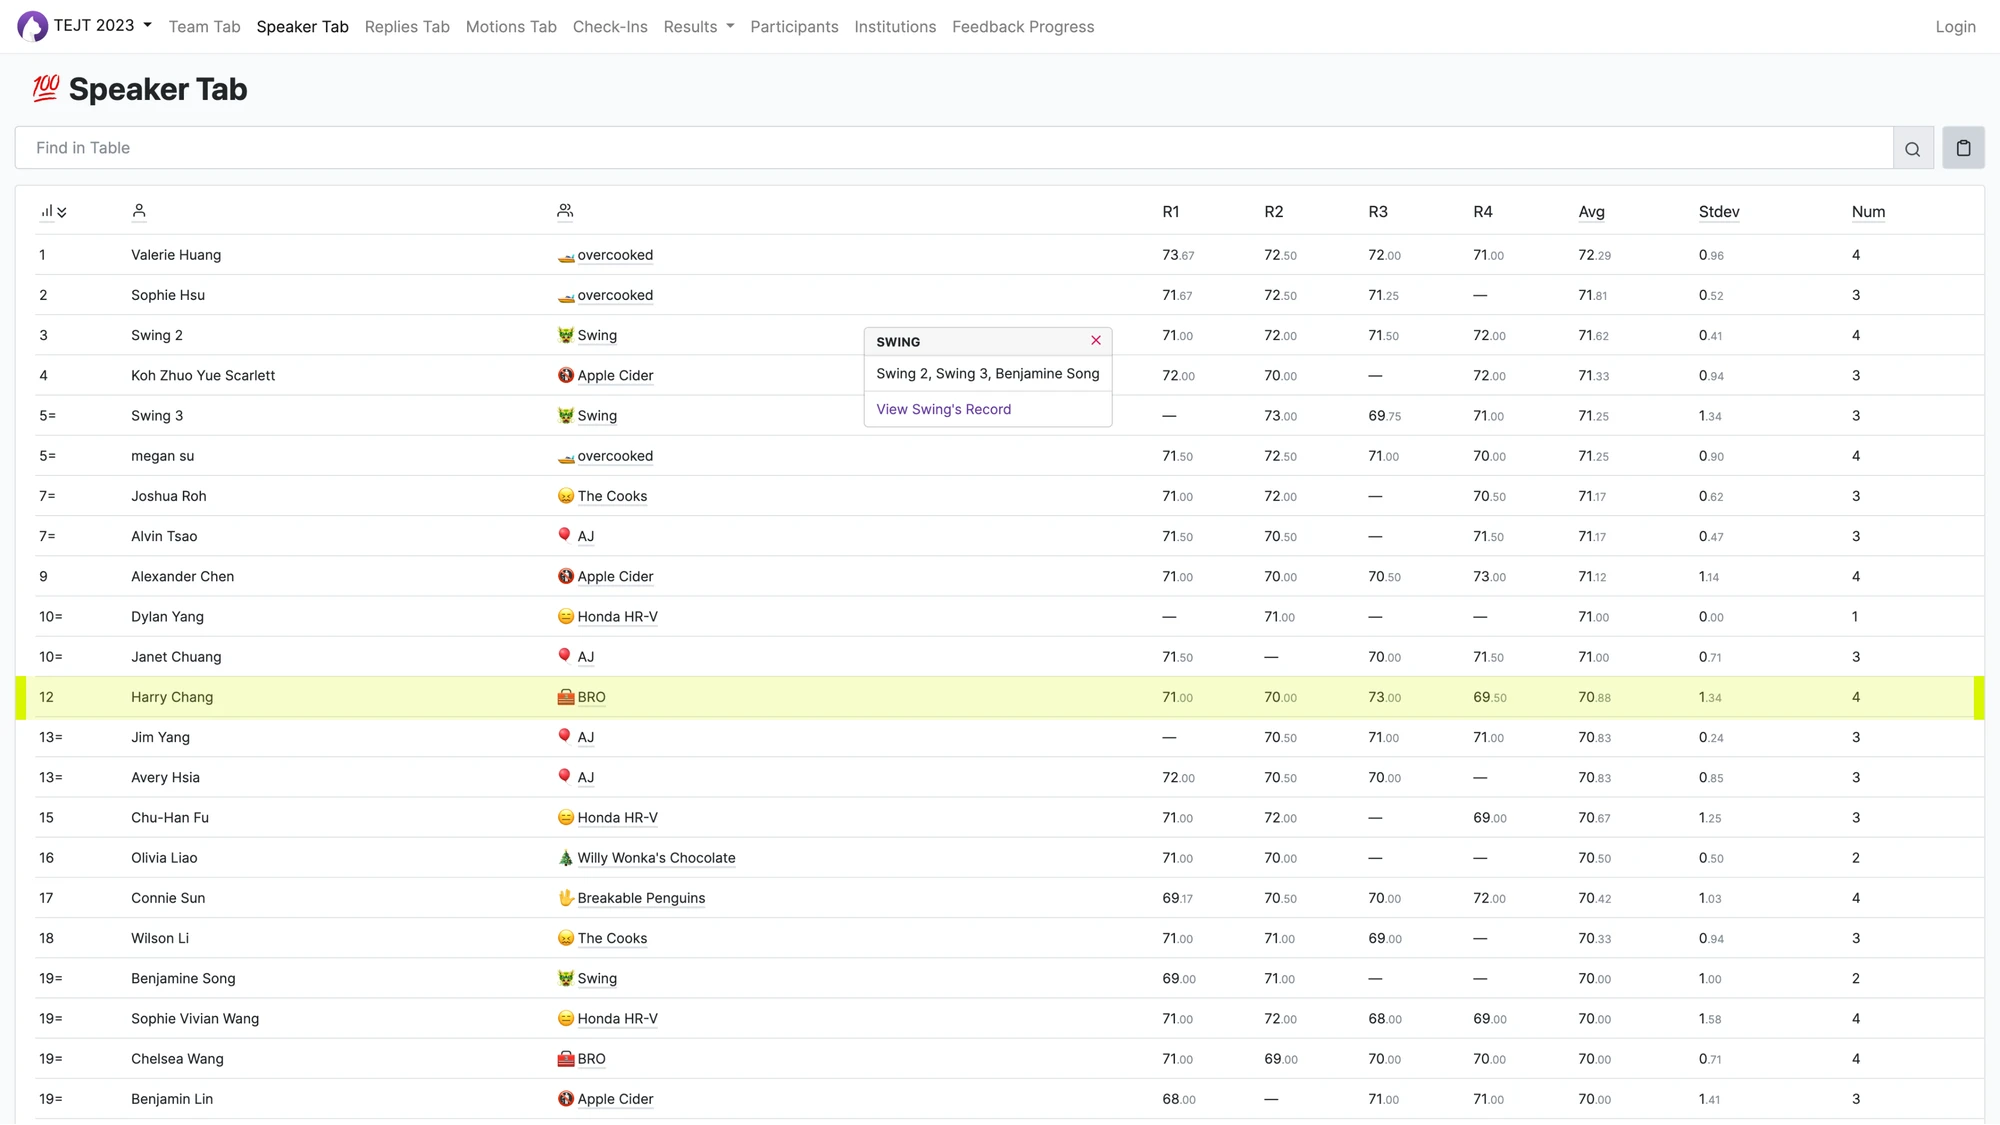Click the monkey emoji beside Swing 2
The width and height of the screenshot is (2000, 1125).
point(565,335)
